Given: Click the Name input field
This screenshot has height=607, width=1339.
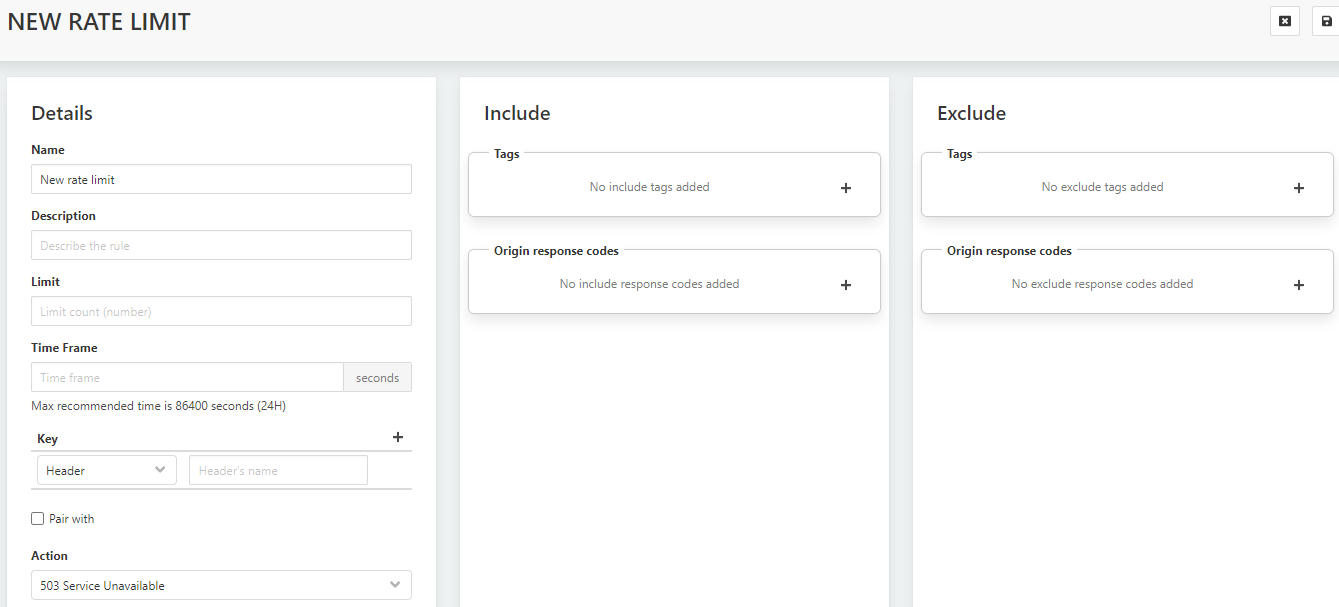Looking at the screenshot, I should 221,180.
